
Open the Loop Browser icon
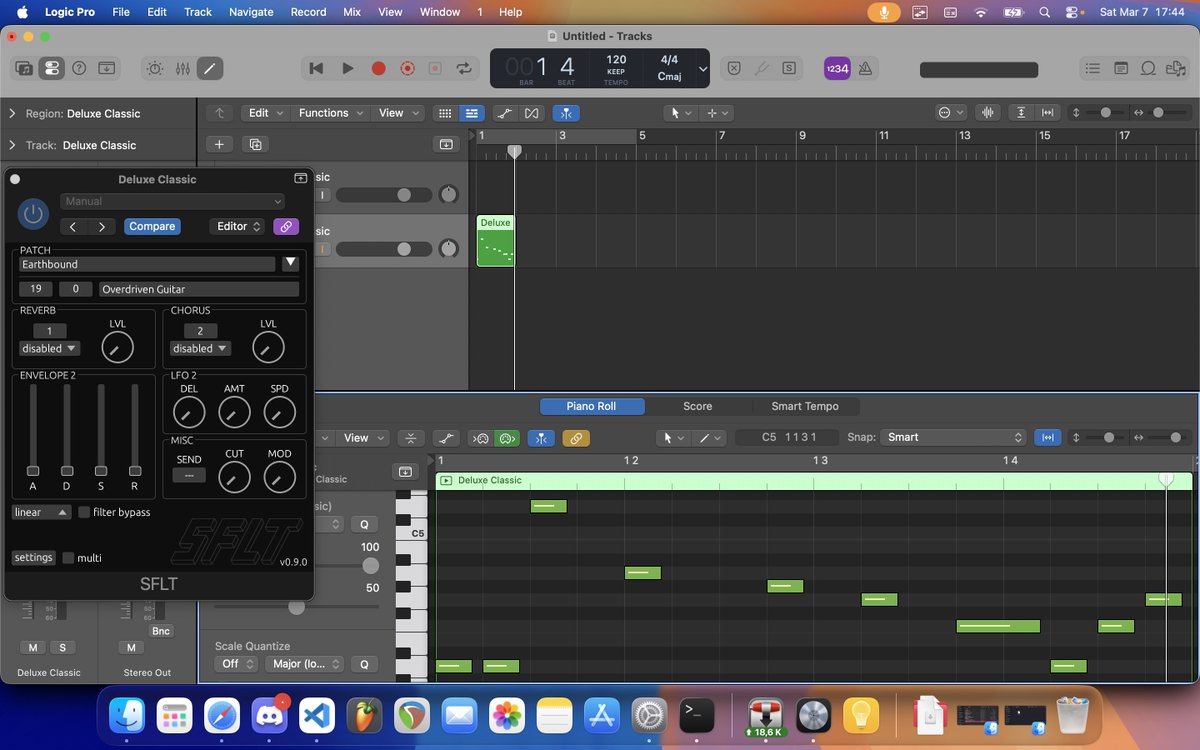point(1149,69)
